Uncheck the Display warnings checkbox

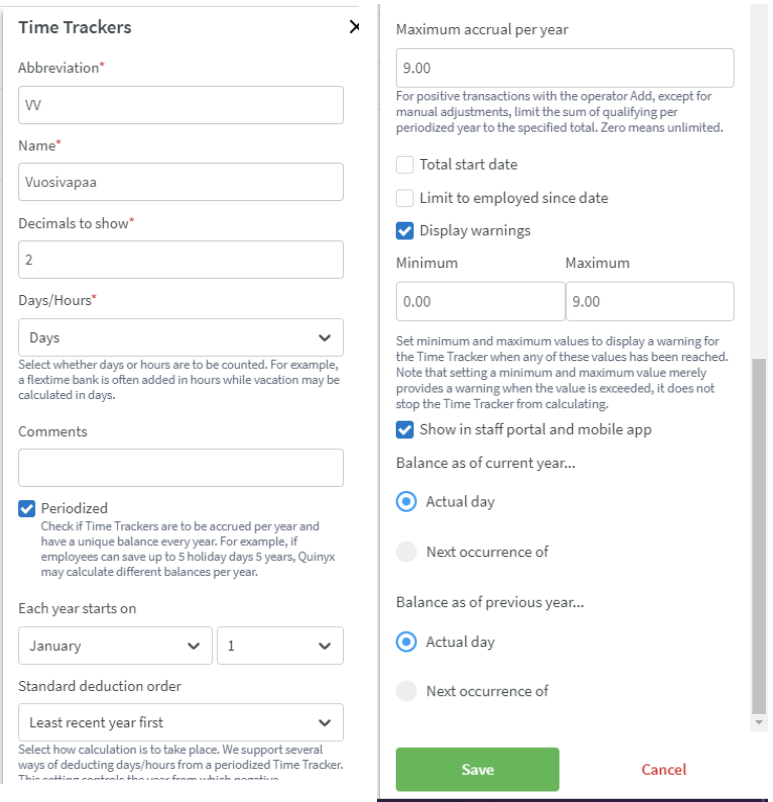pos(405,231)
